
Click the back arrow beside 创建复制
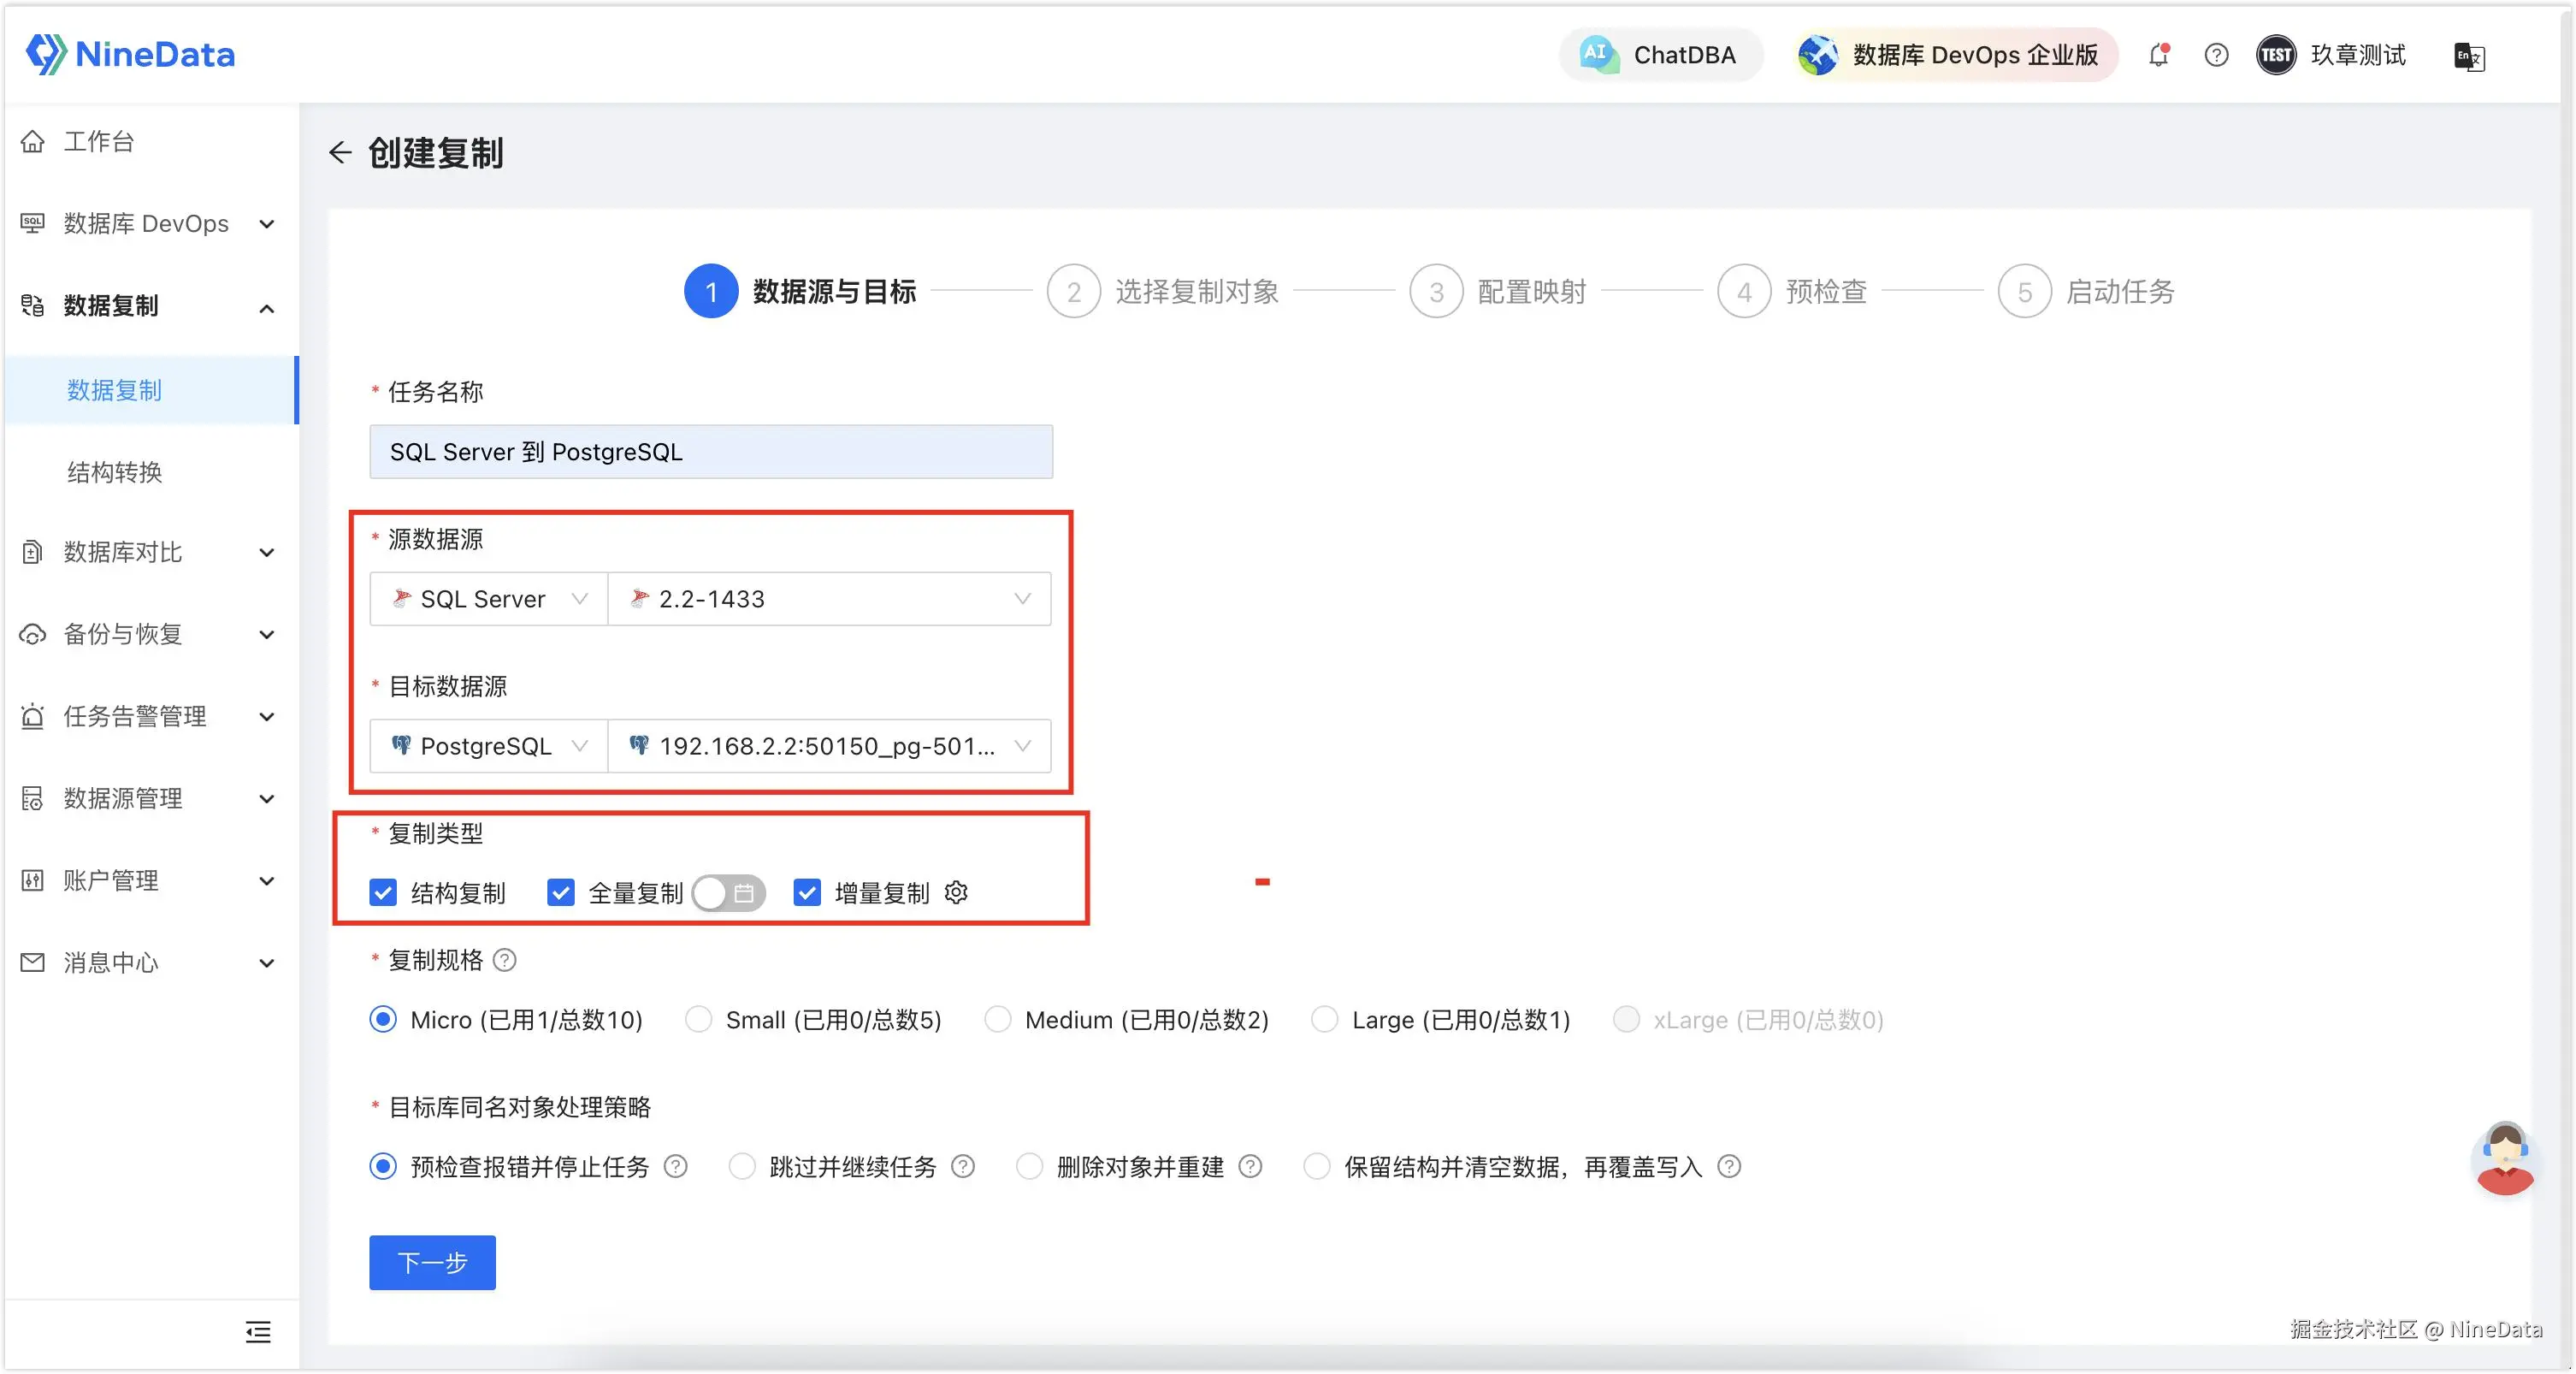point(340,152)
